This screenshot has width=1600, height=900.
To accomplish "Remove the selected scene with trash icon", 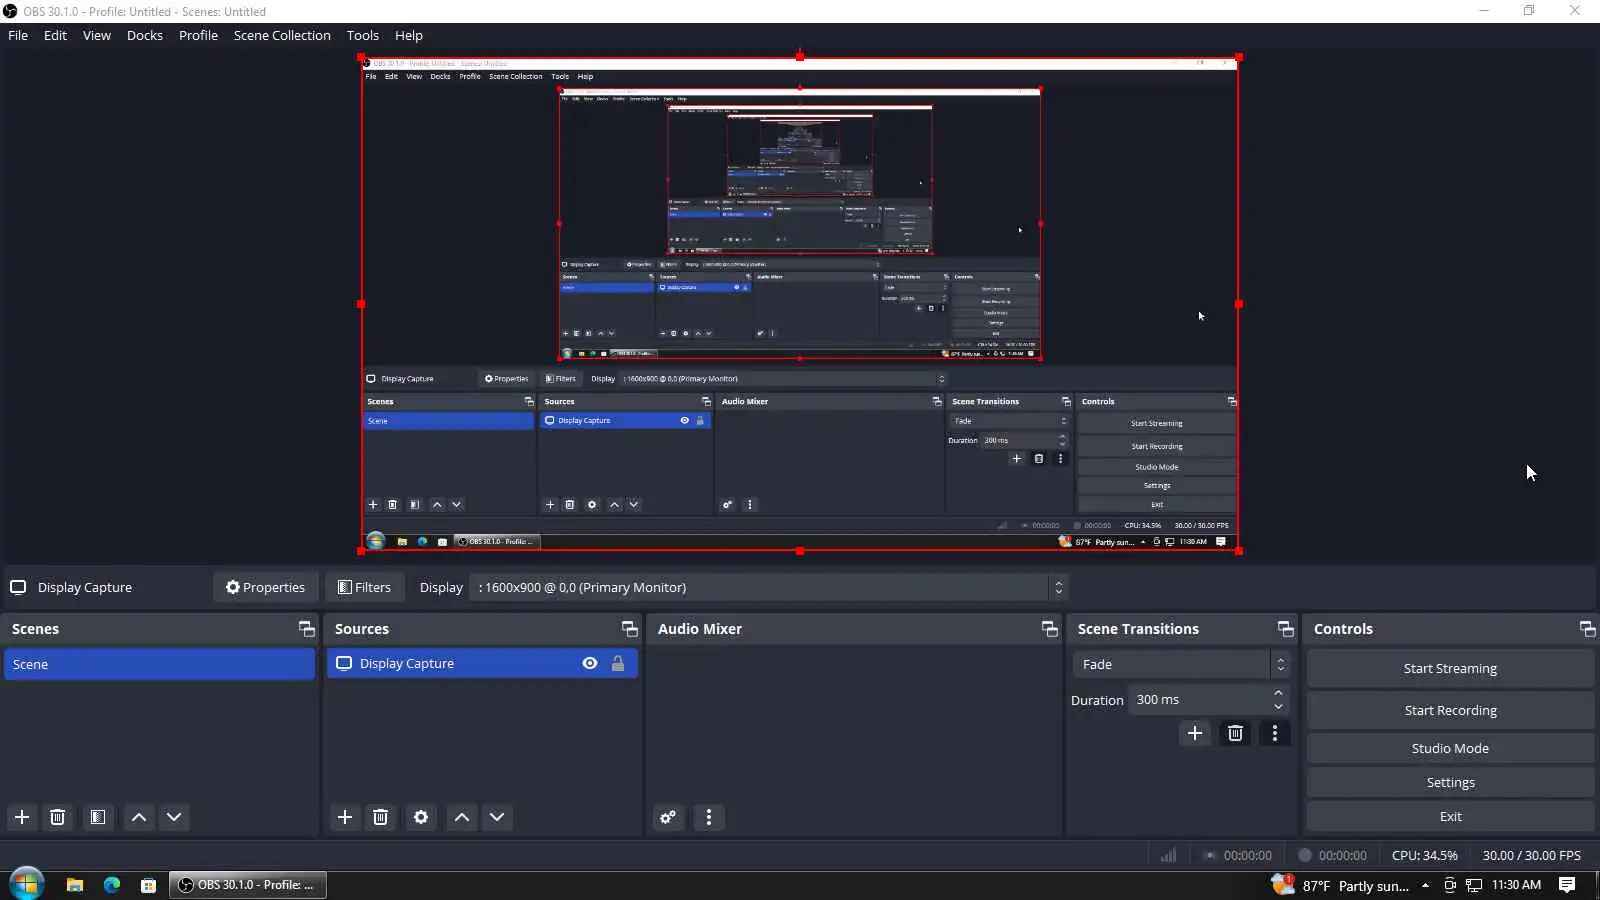I will 58,817.
